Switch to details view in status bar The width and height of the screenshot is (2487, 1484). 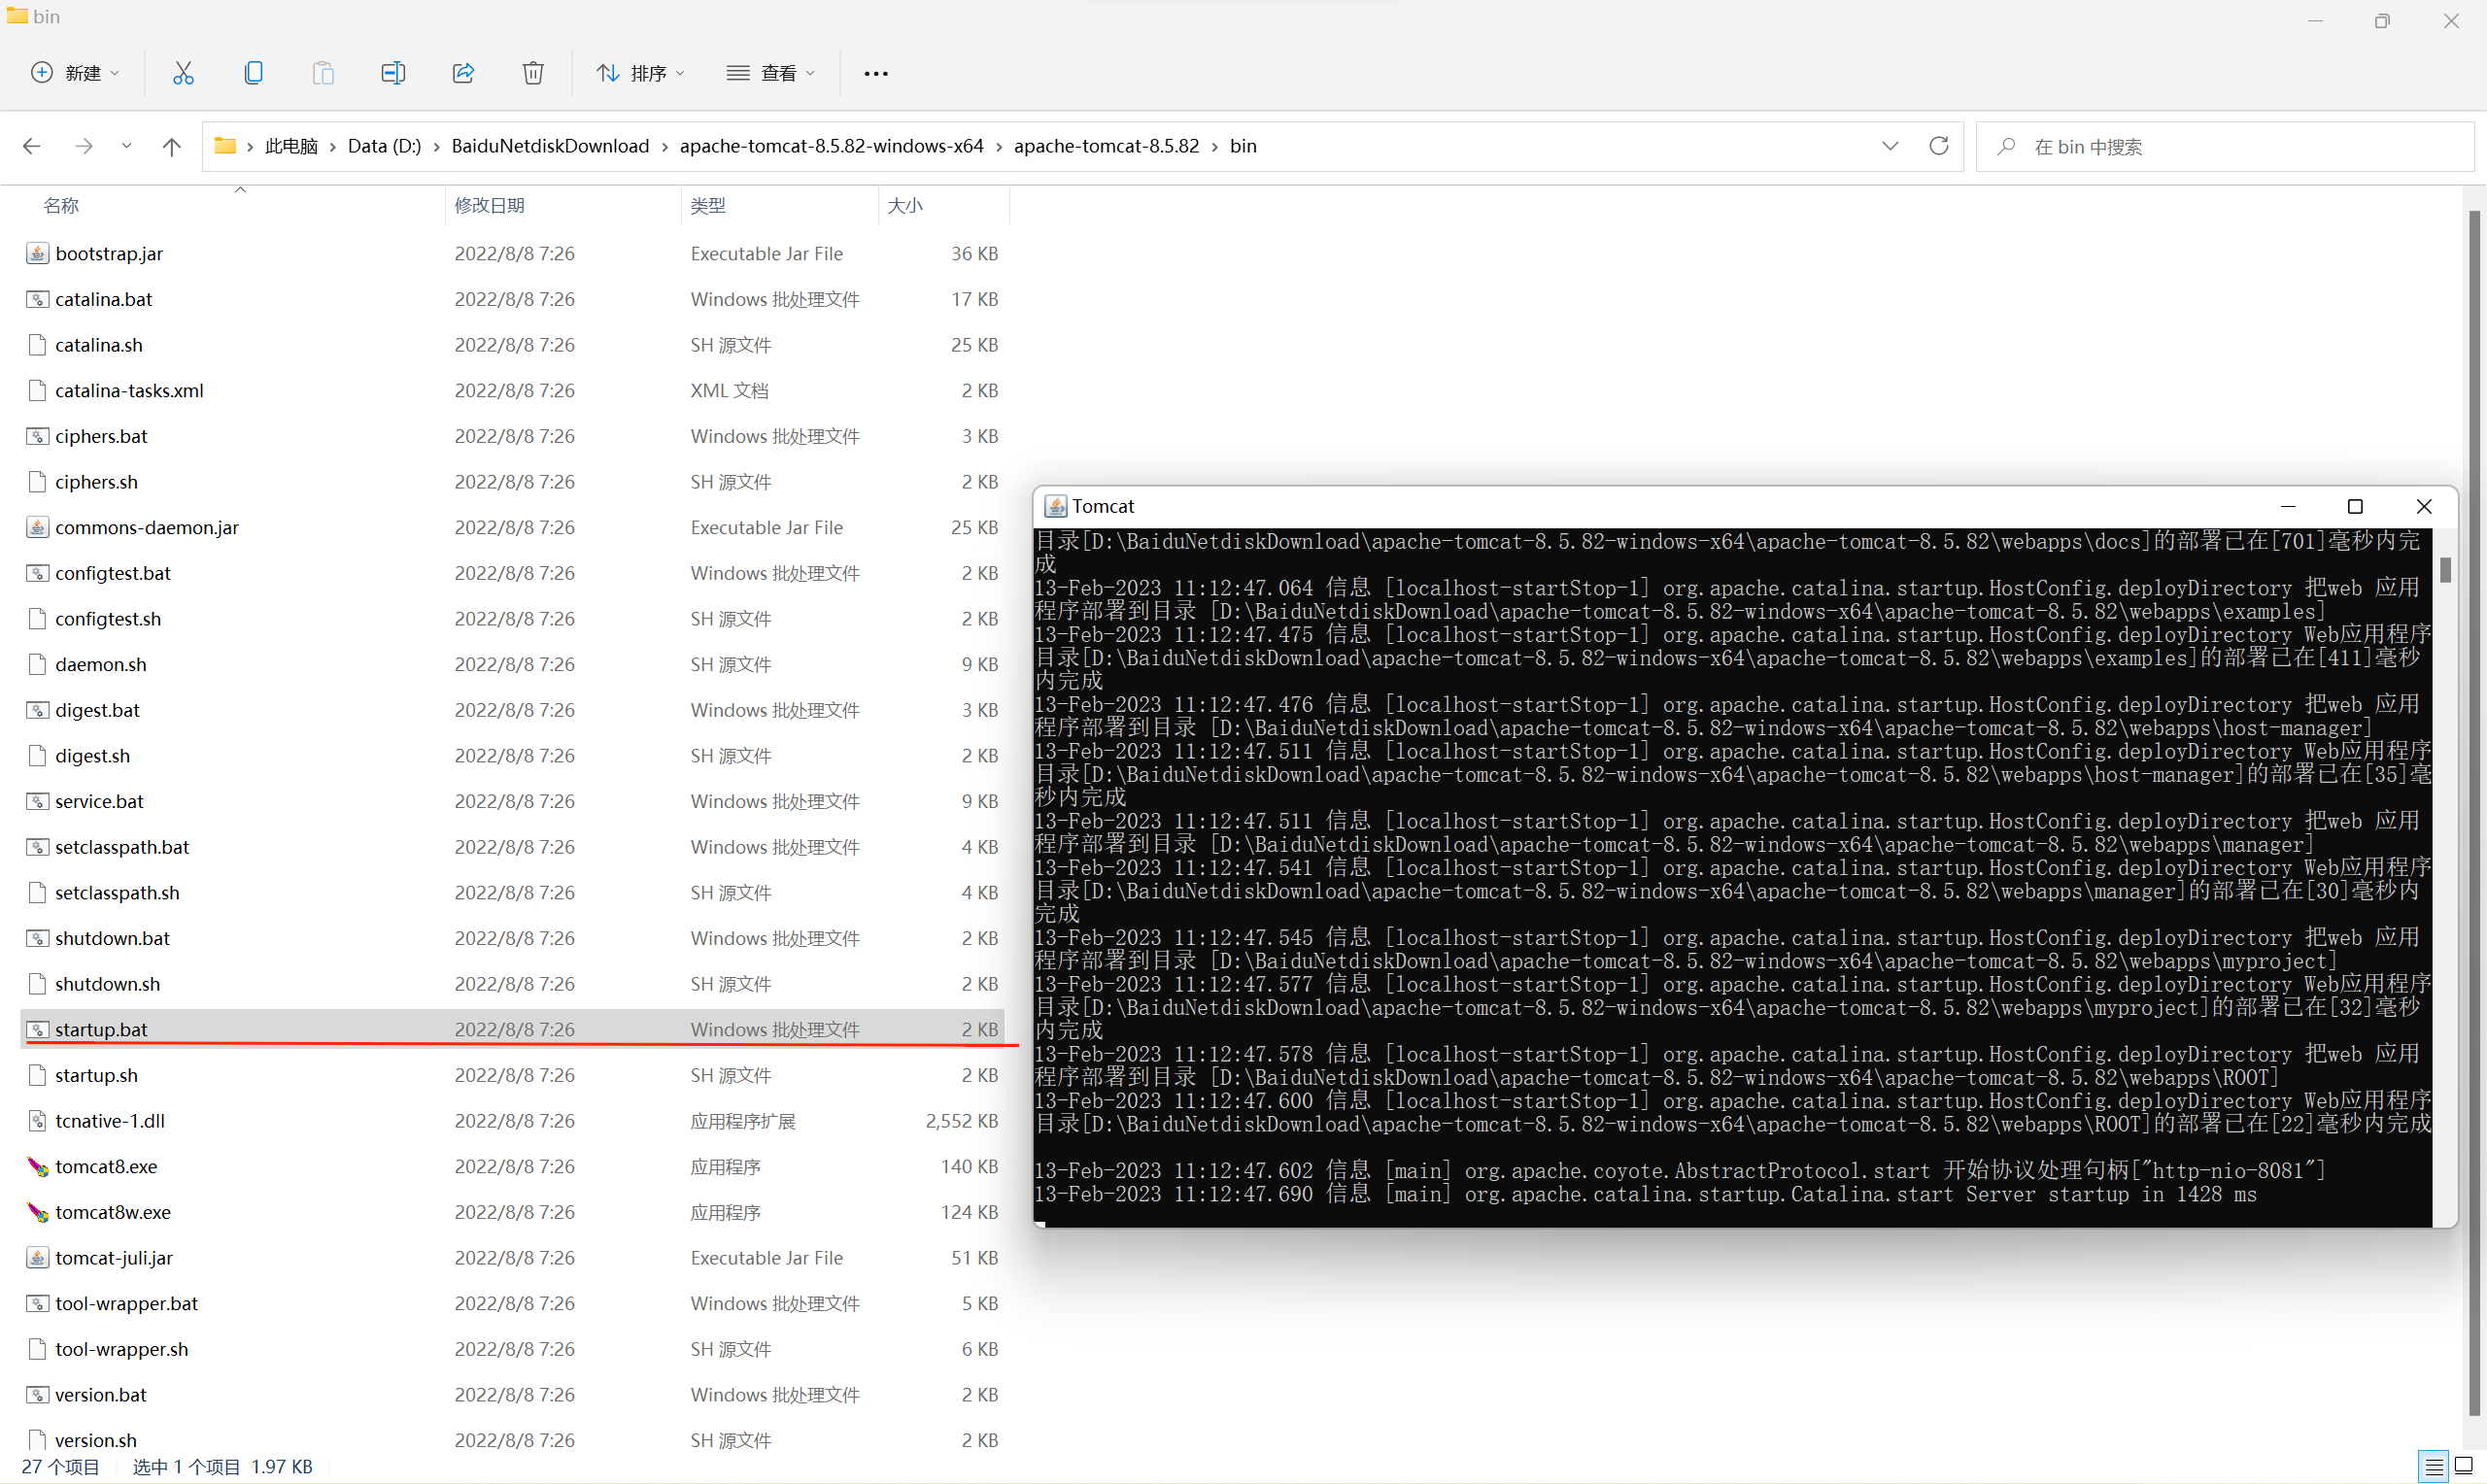pos(2433,1466)
